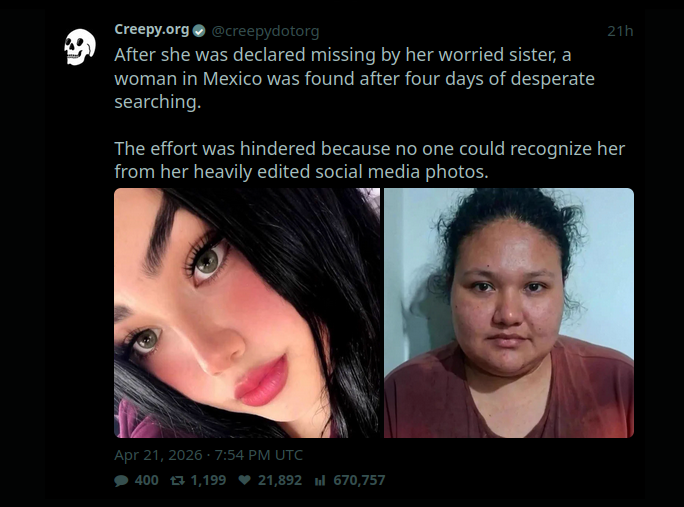
Task: Click the 1,199 retweets count
Action: [209, 480]
